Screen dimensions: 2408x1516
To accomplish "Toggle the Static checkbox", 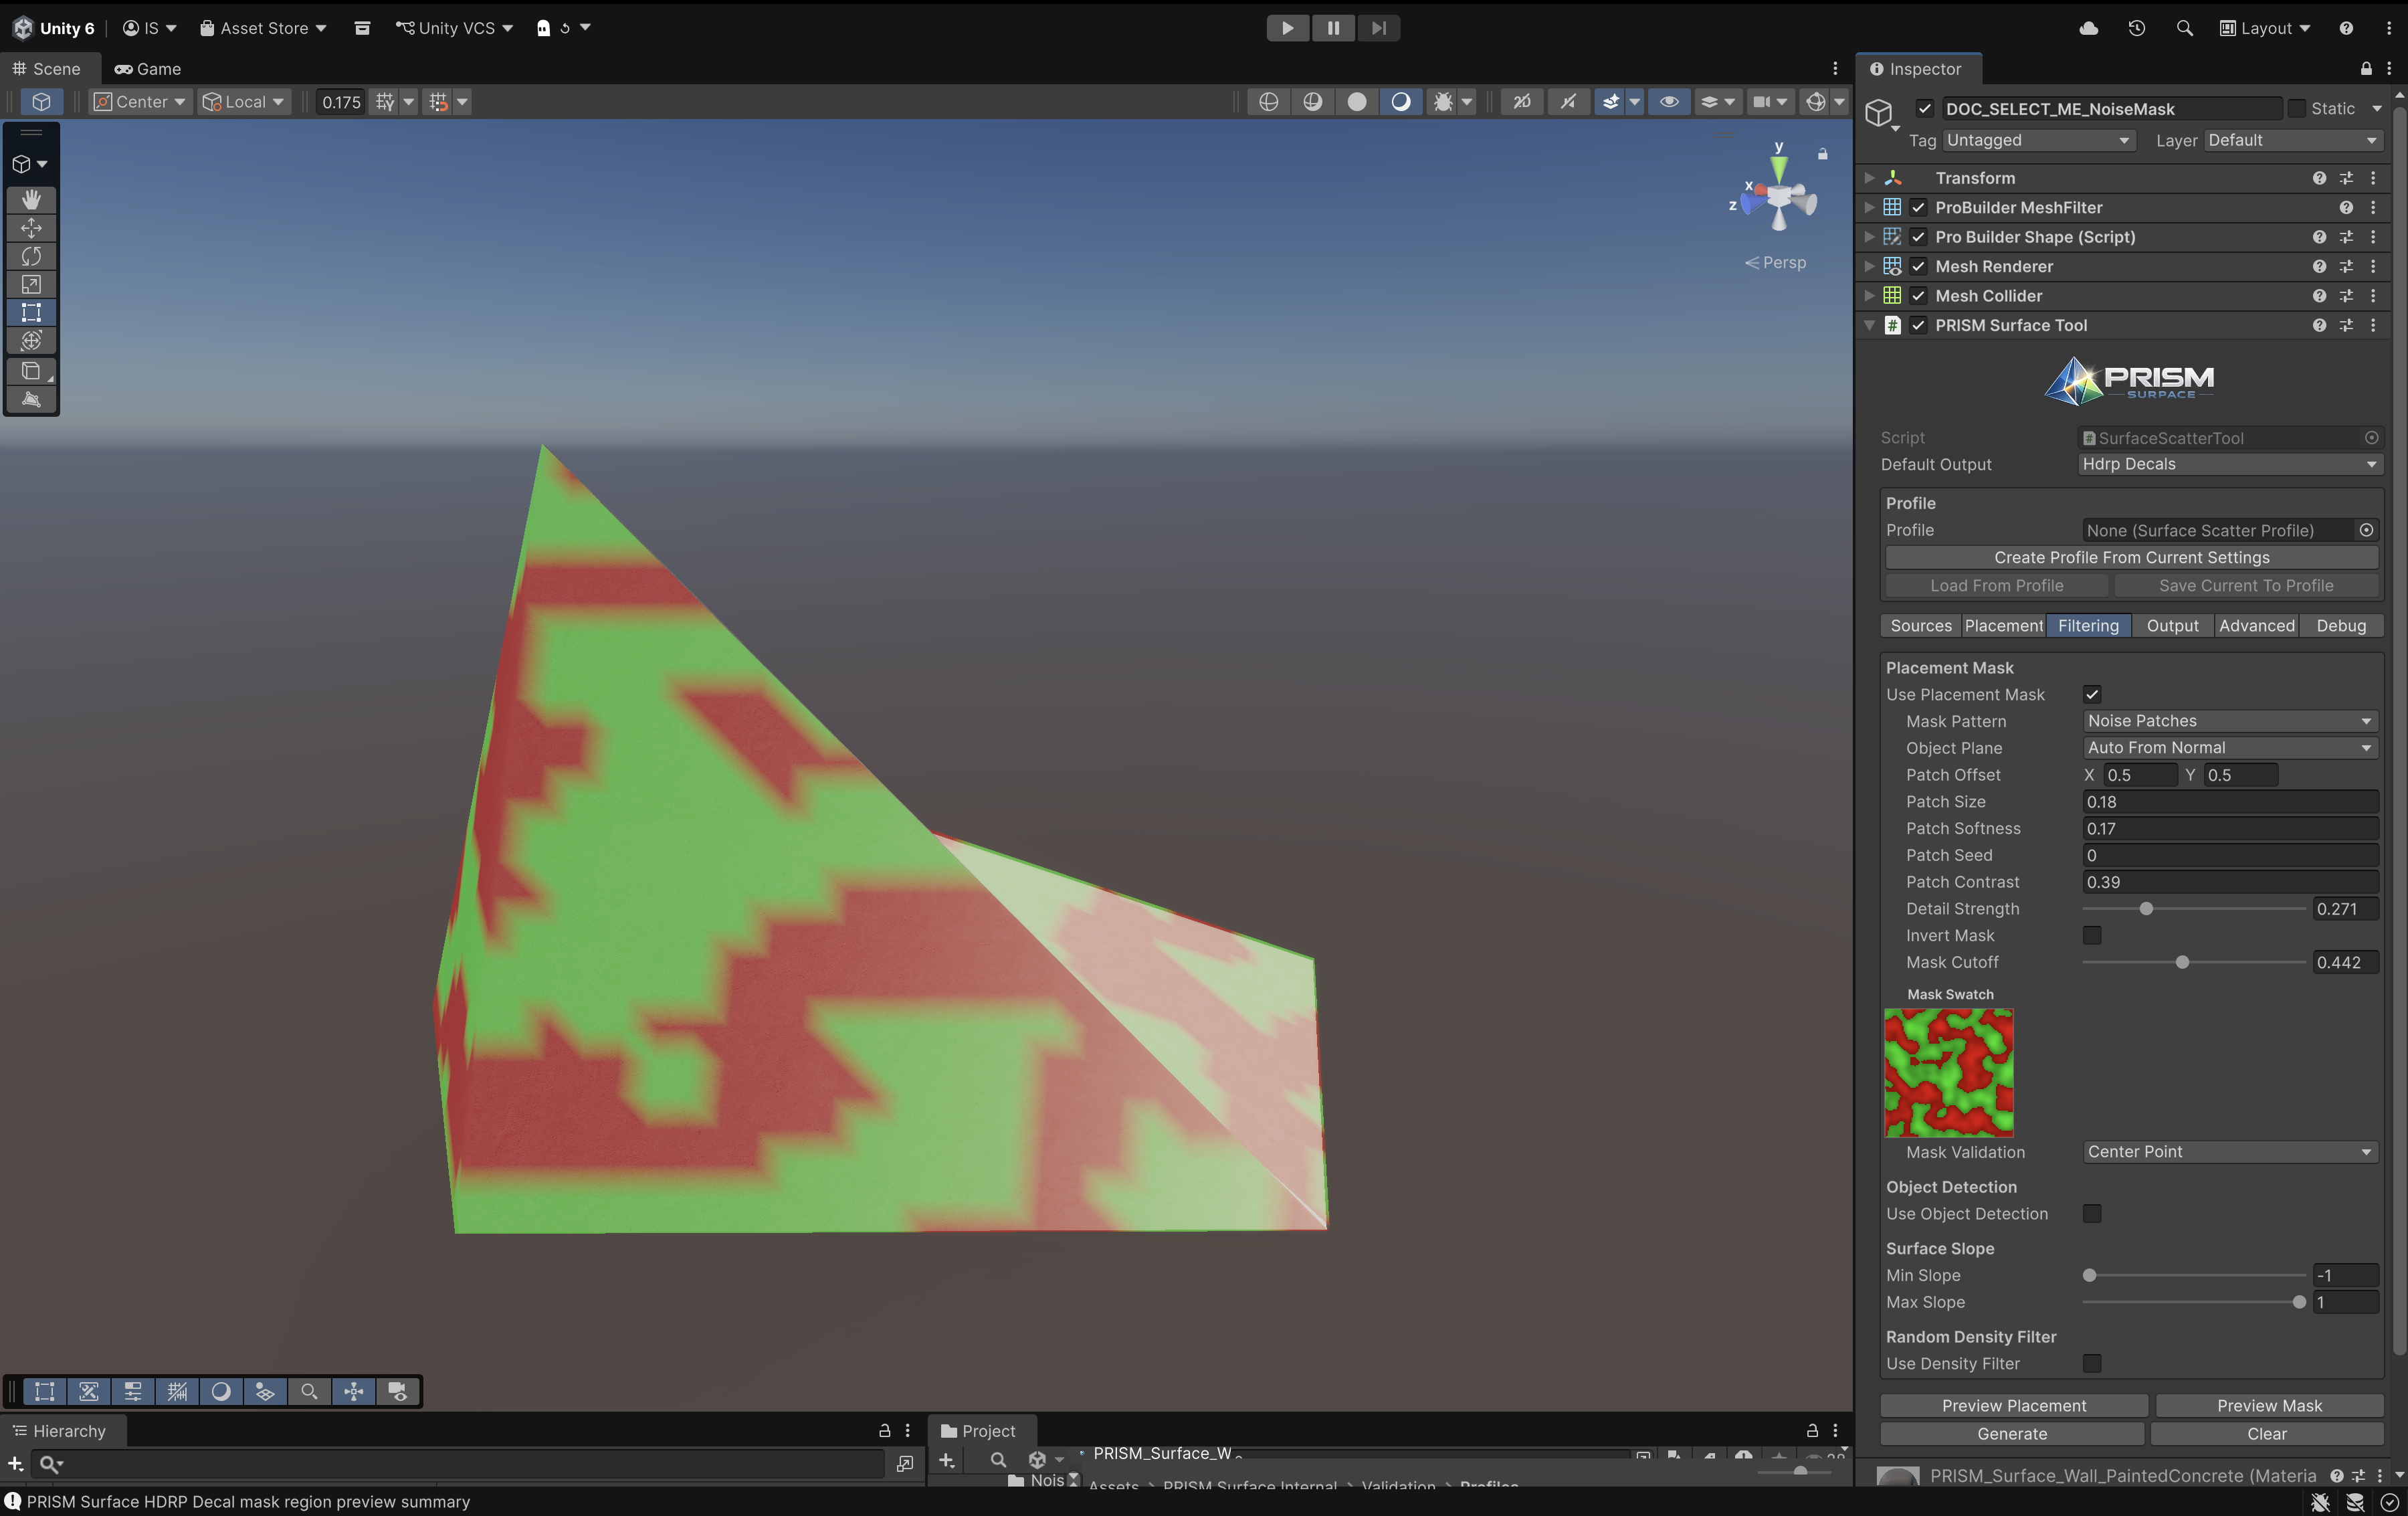I will click(x=2296, y=109).
